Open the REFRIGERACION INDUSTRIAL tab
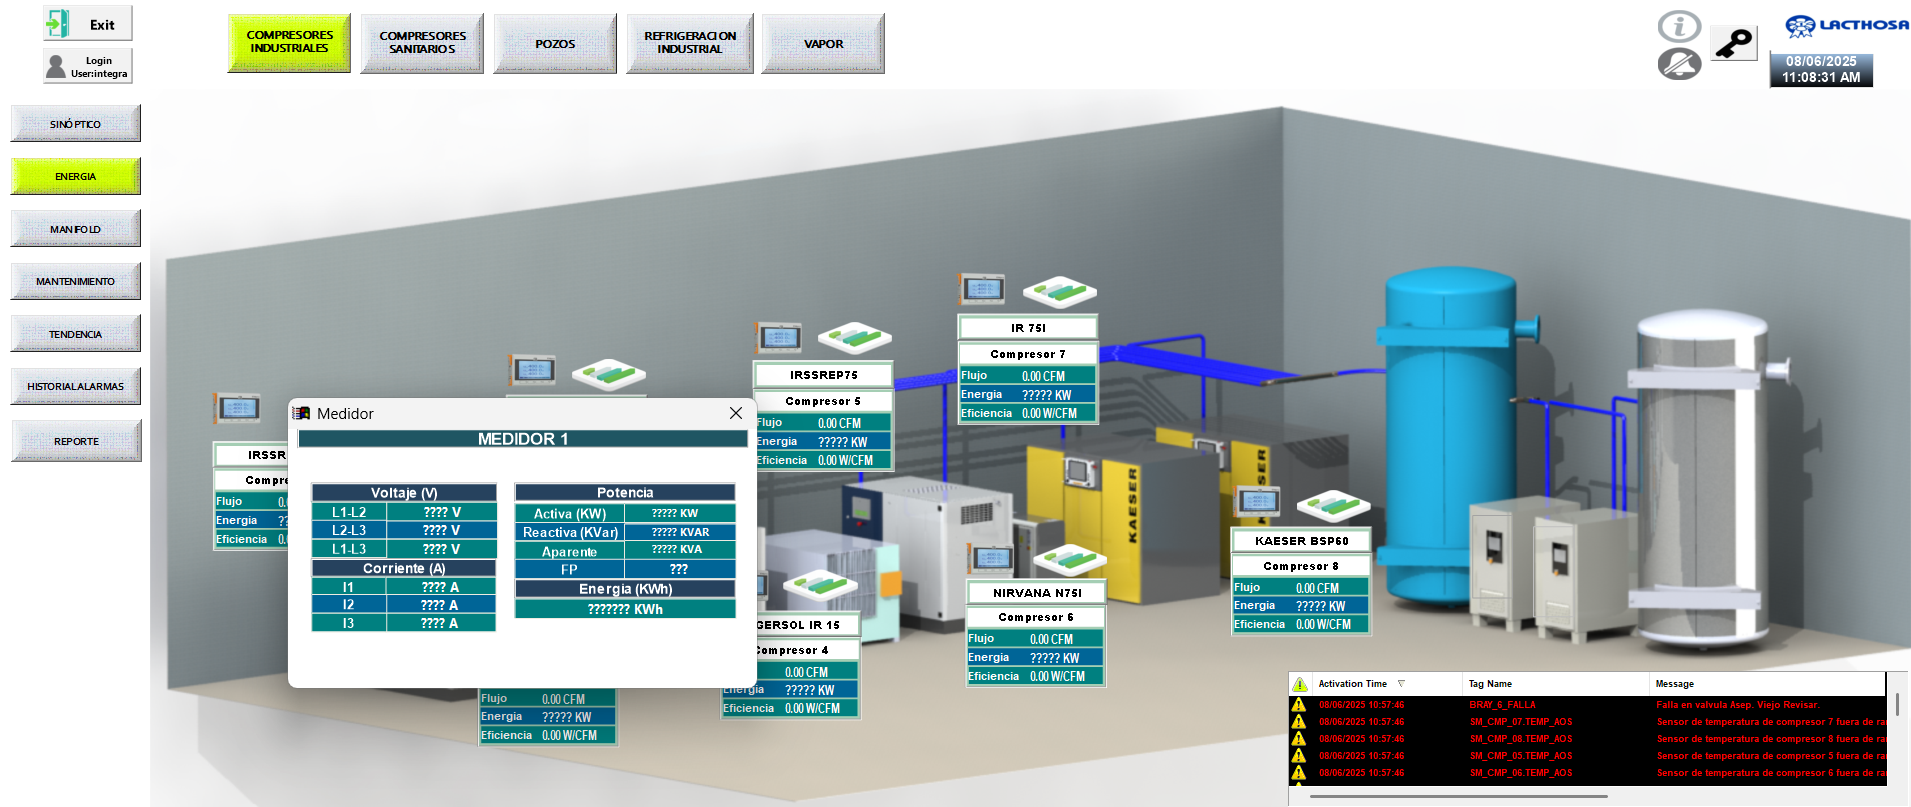The width and height of the screenshot is (1911, 807). (690, 42)
